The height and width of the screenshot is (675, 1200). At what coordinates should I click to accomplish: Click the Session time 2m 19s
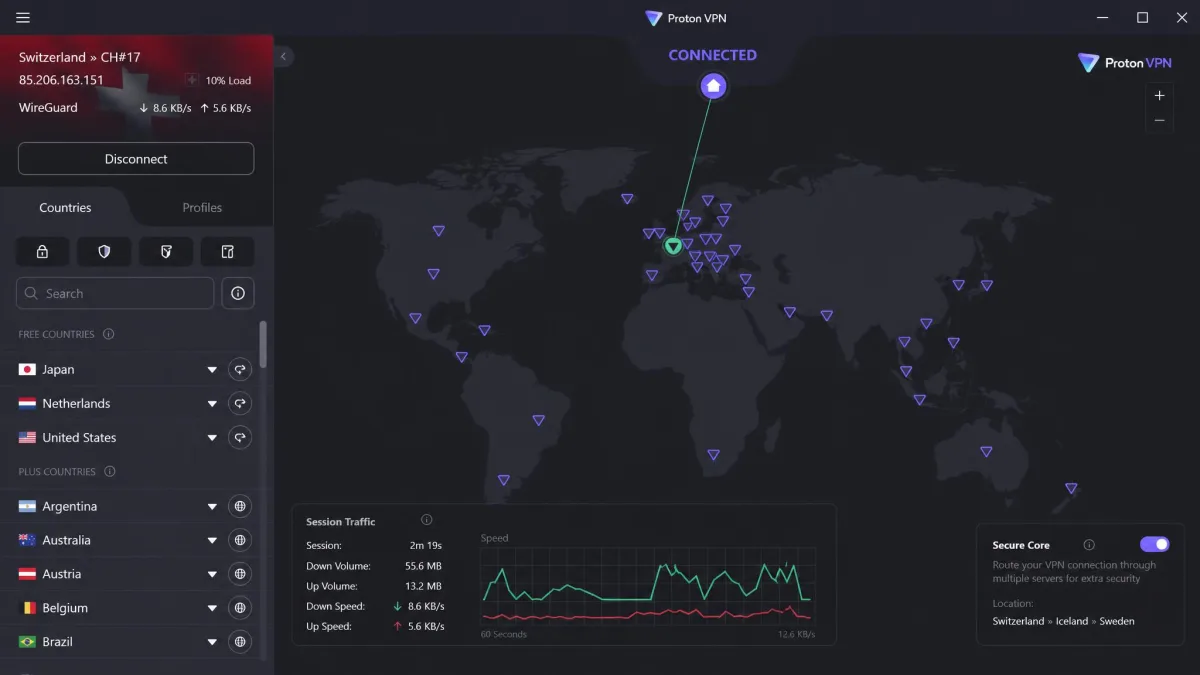tap(425, 545)
